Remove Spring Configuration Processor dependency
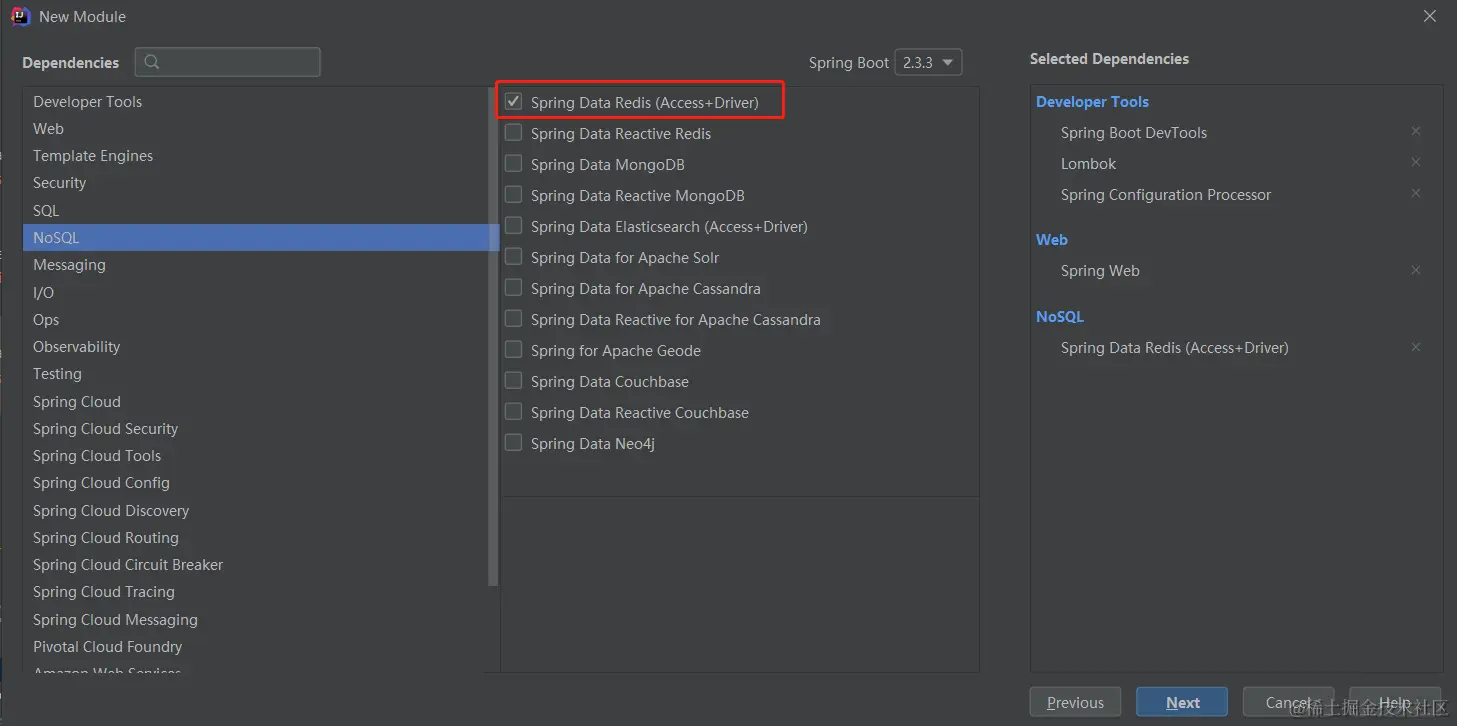Viewport: 1457px width, 726px height. pos(1415,193)
